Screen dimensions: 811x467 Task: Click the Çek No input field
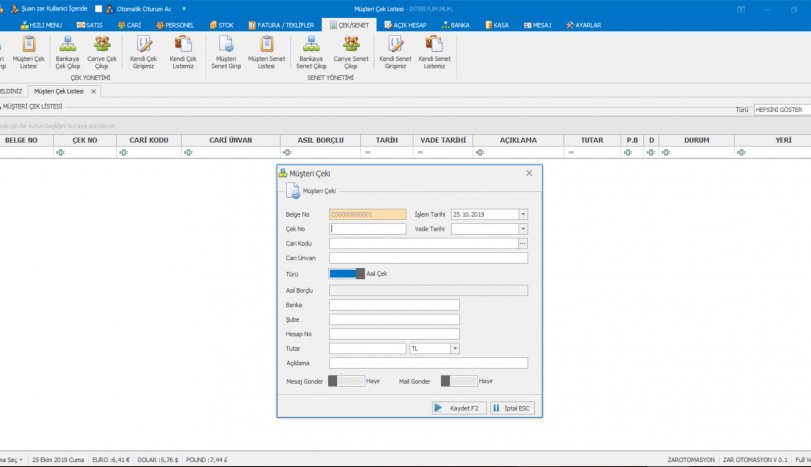click(x=367, y=229)
